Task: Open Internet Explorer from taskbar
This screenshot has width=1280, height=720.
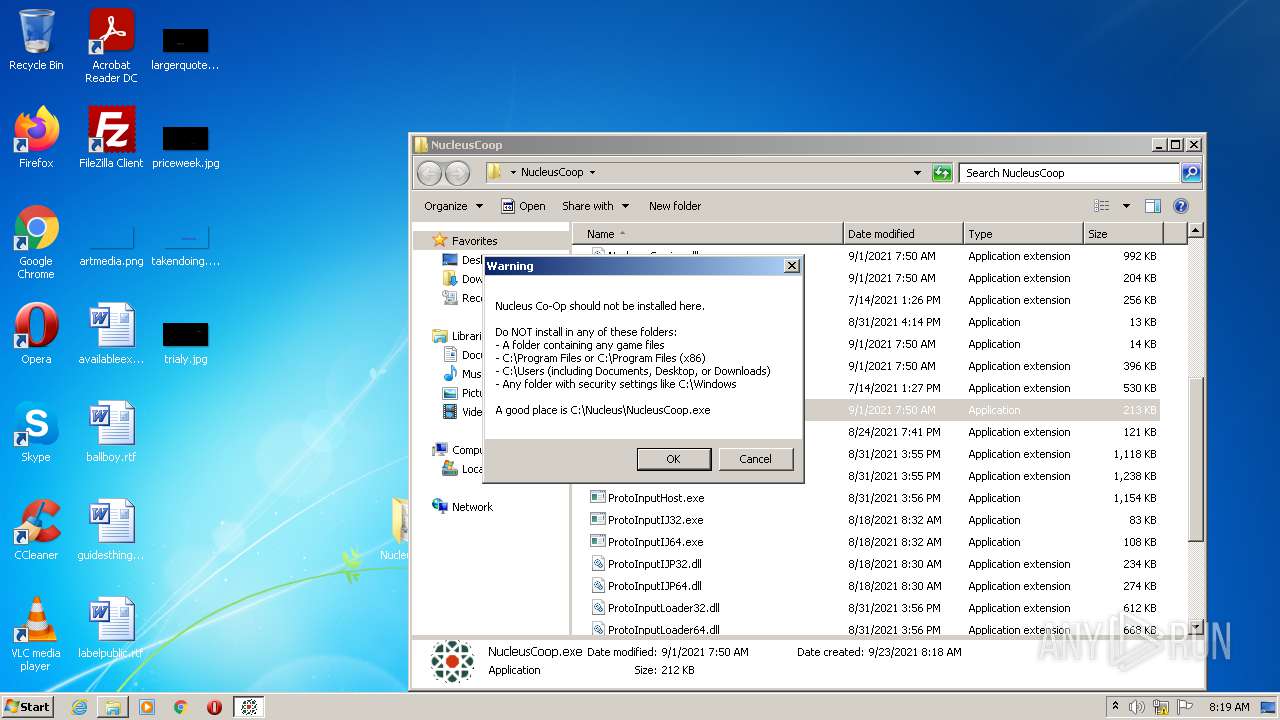Action: coord(79,707)
